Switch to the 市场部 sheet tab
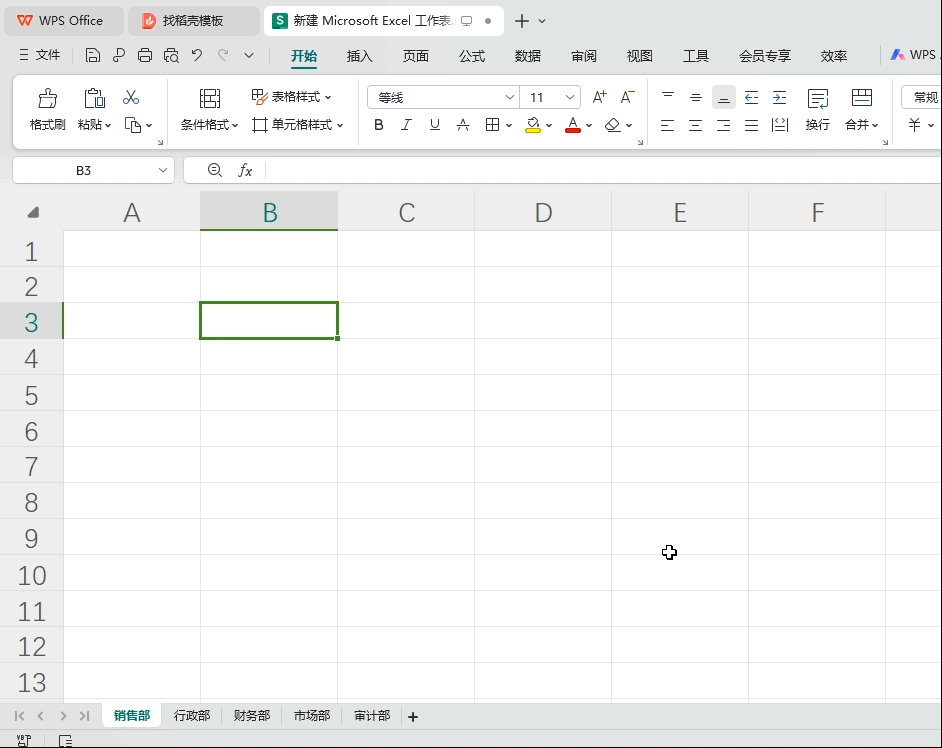Screen dimensions: 942x748 click(x=312, y=716)
